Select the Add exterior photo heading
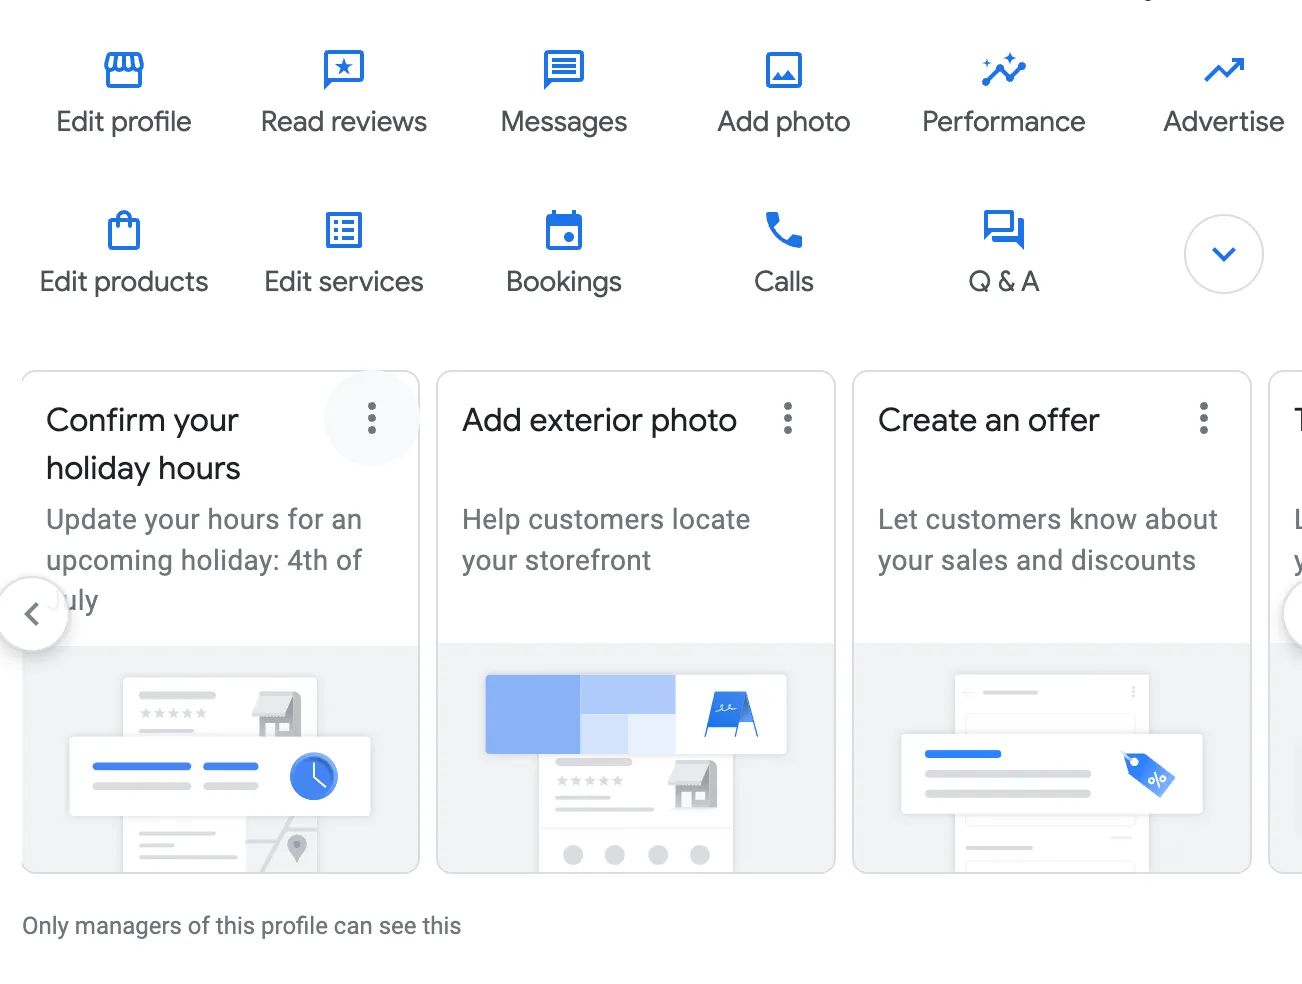The width and height of the screenshot is (1302, 984). click(x=600, y=421)
